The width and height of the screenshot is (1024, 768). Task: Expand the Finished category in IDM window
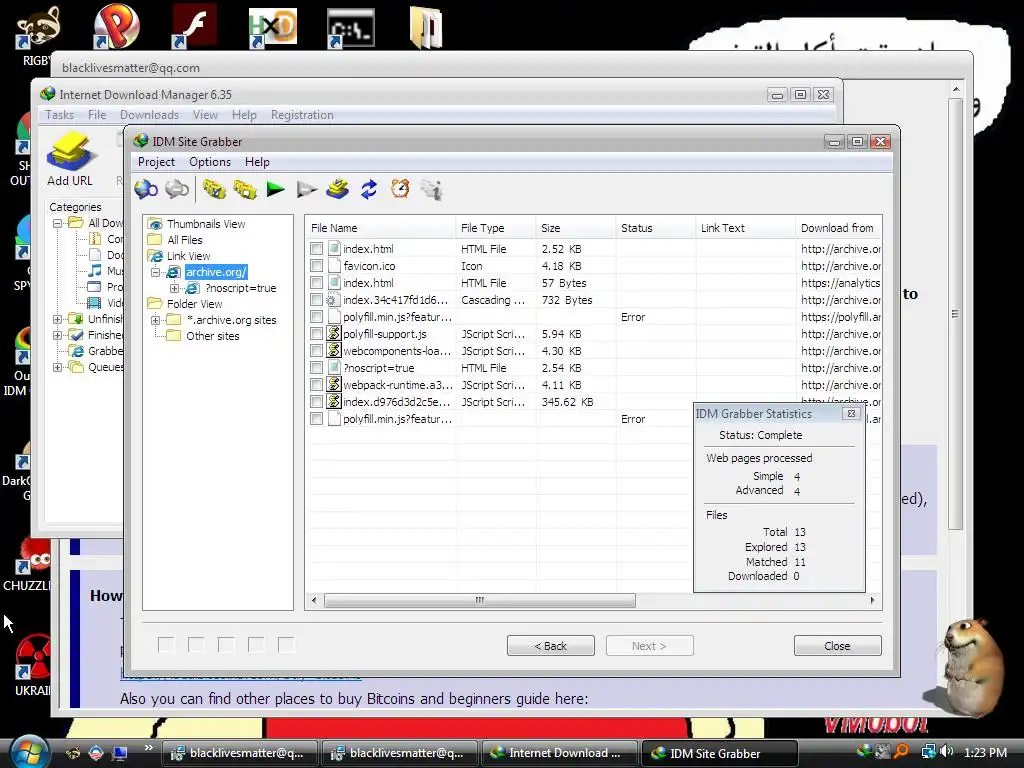pos(57,335)
